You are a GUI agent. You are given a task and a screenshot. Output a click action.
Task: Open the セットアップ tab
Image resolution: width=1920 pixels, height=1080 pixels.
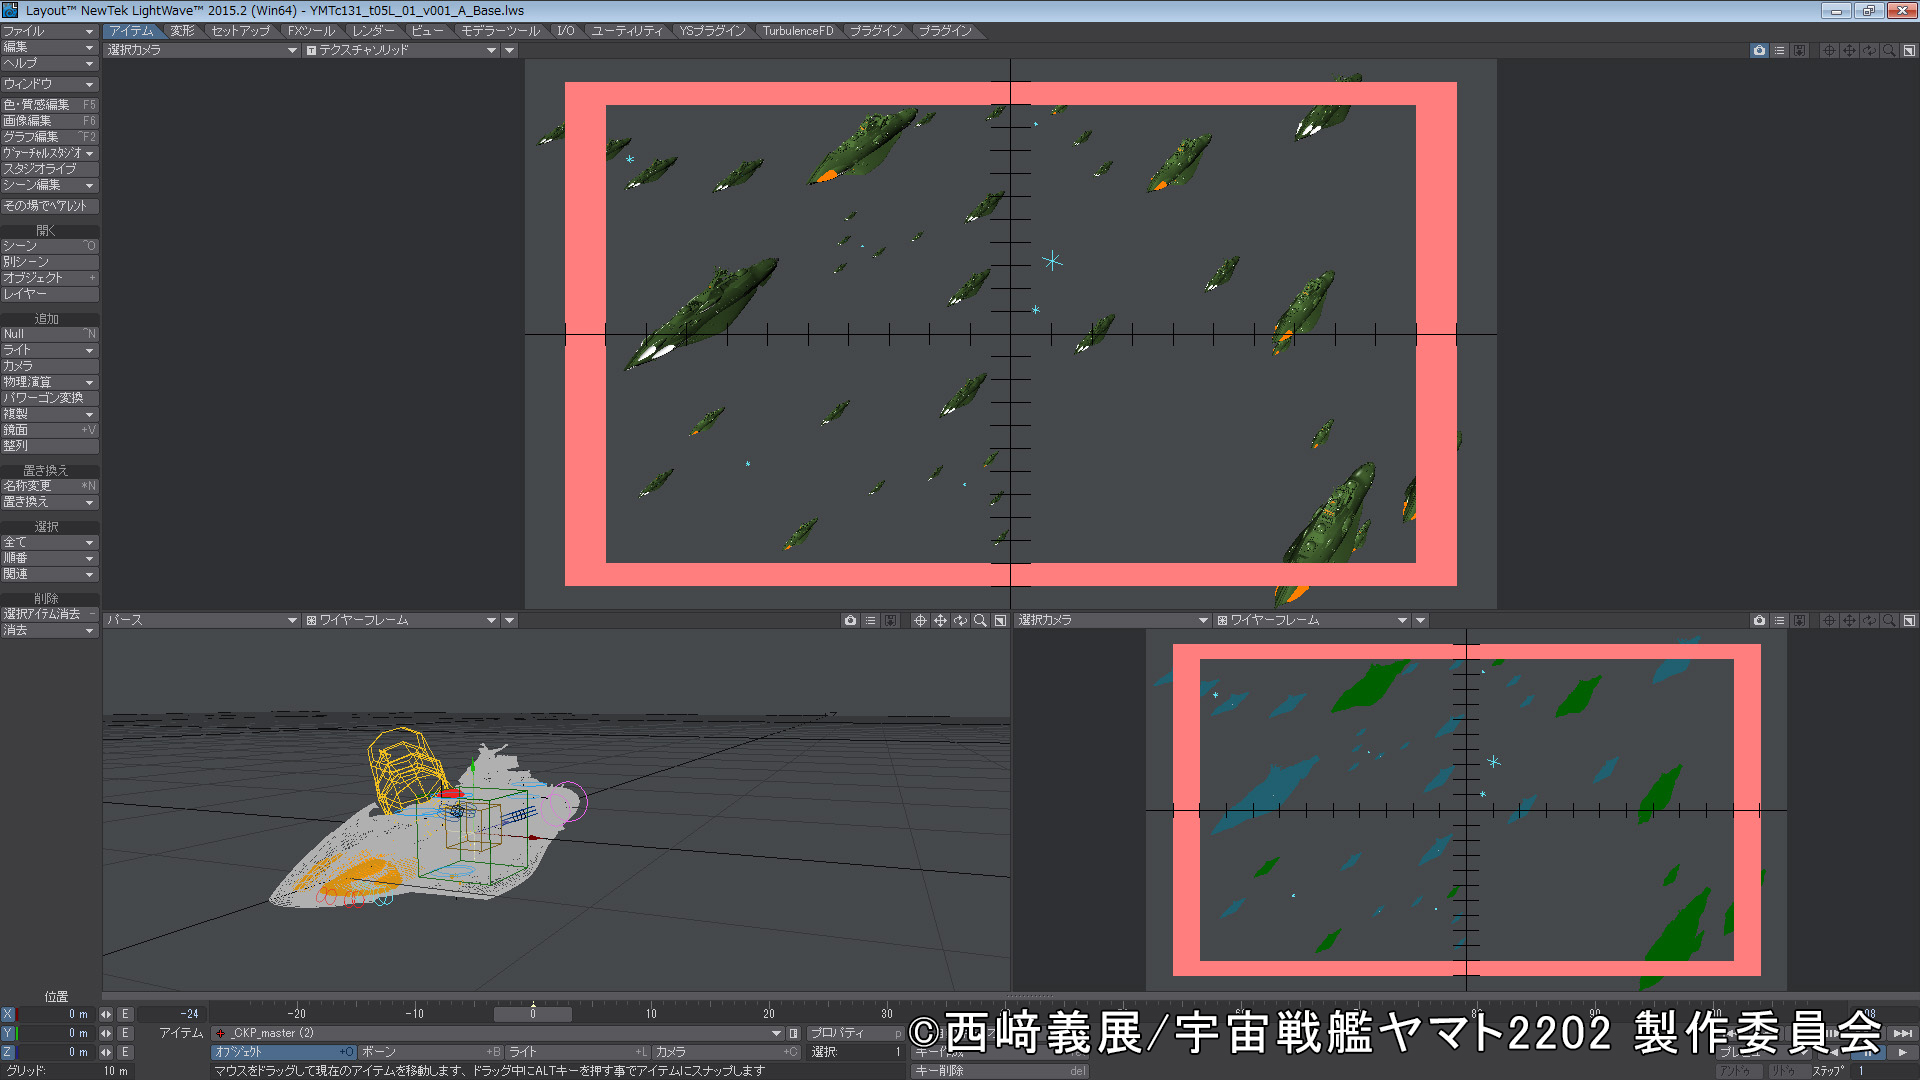pyautogui.click(x=241, y=31)
